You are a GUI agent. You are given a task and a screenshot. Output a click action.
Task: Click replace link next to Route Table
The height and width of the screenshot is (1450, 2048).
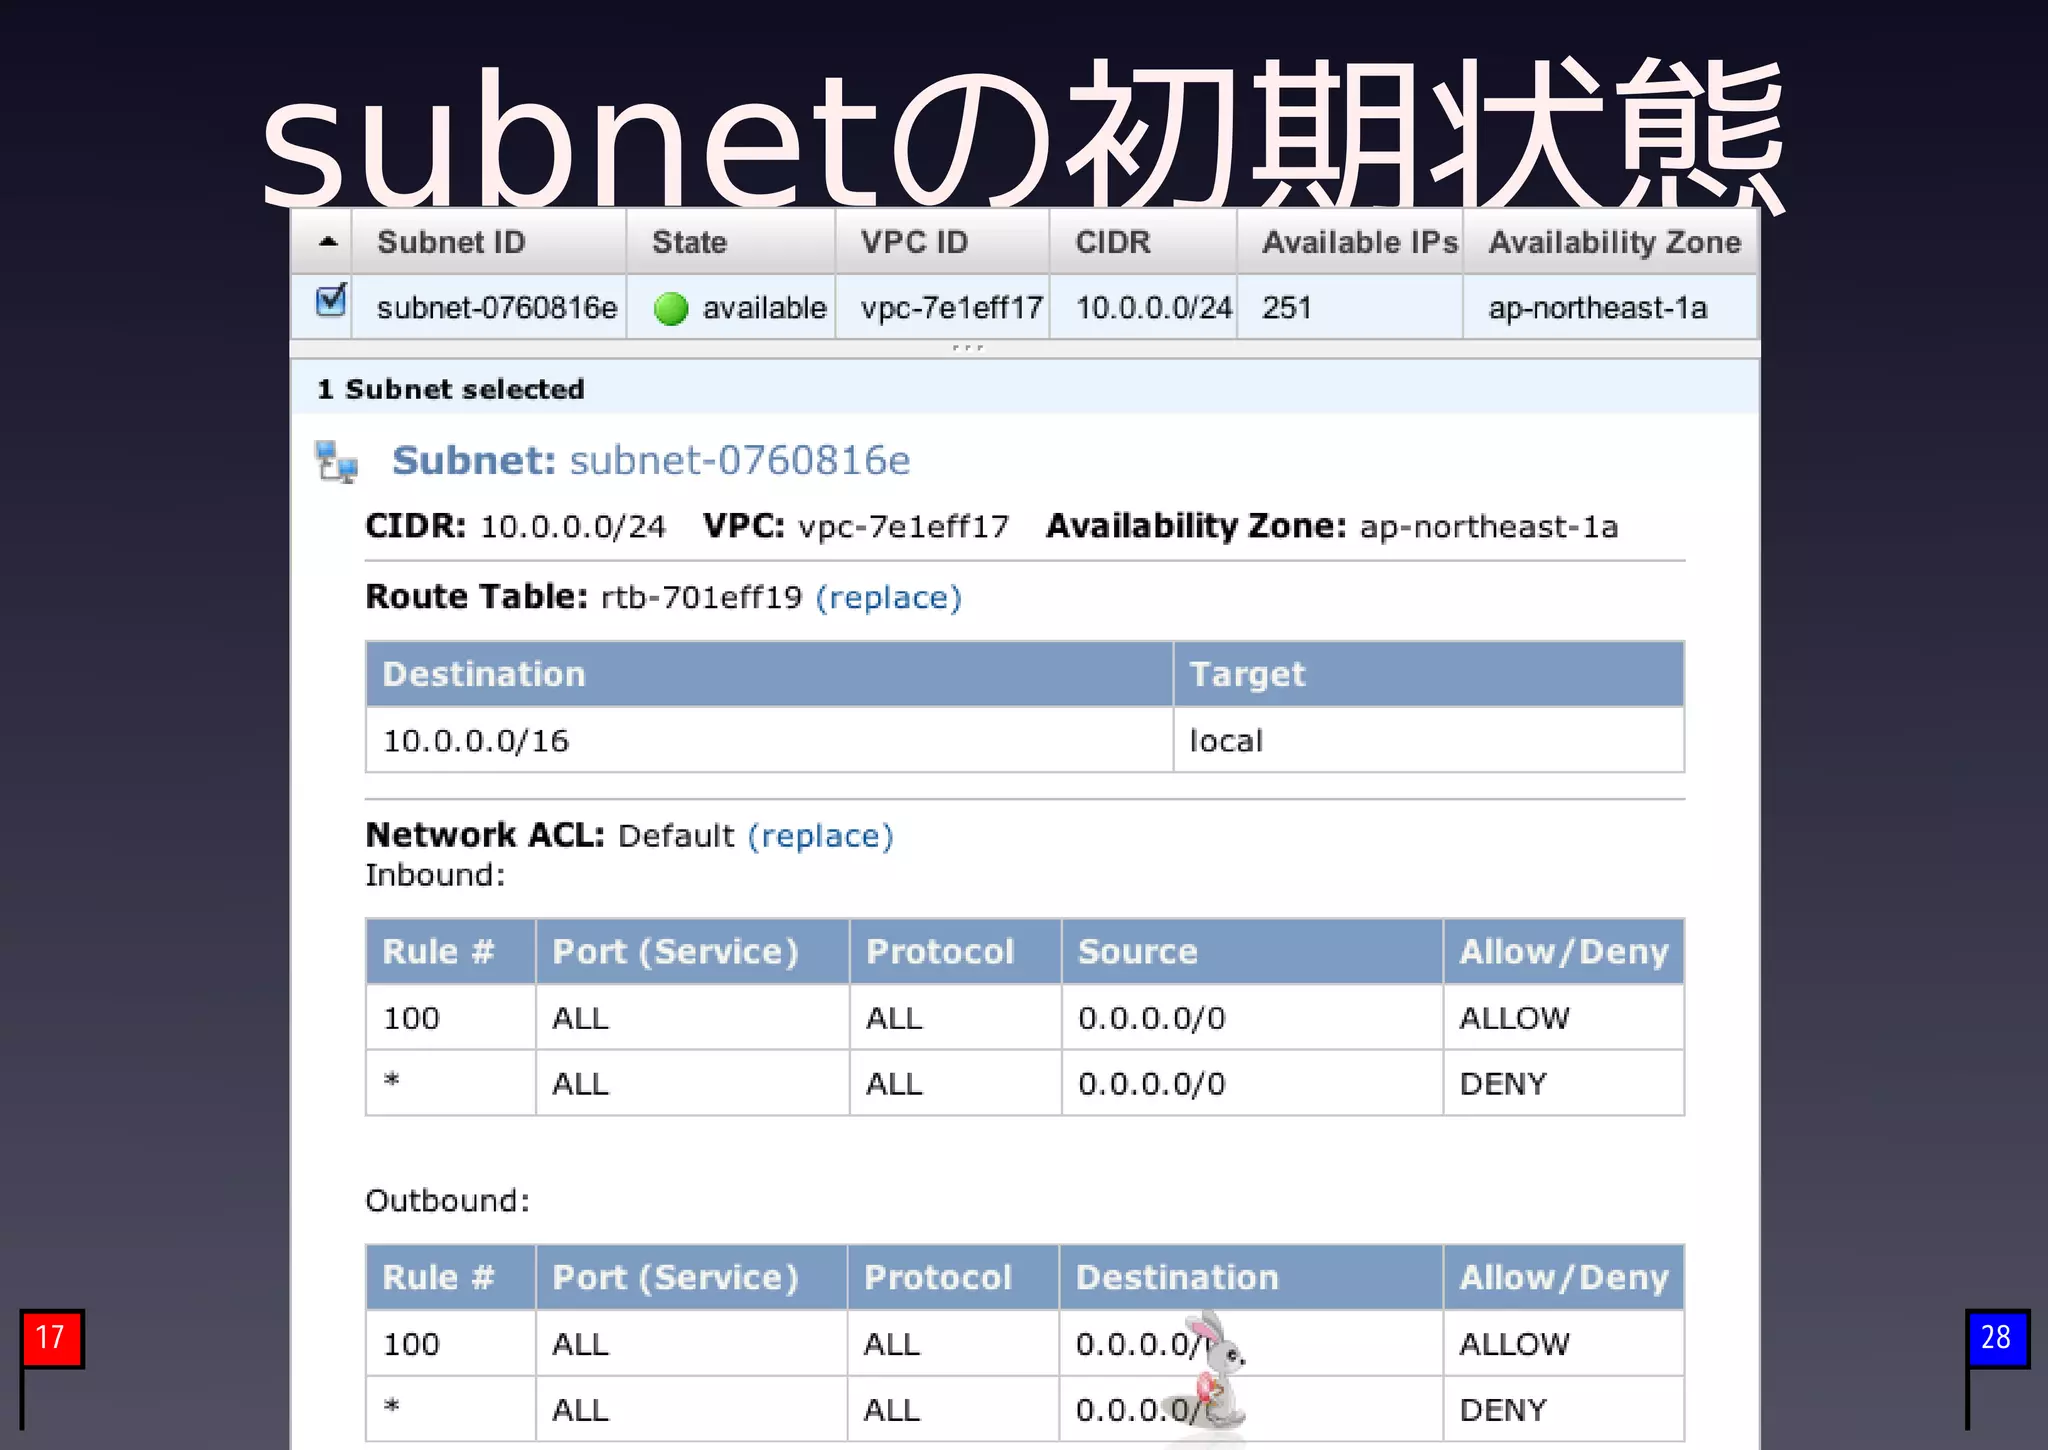(x=888, y=598)
